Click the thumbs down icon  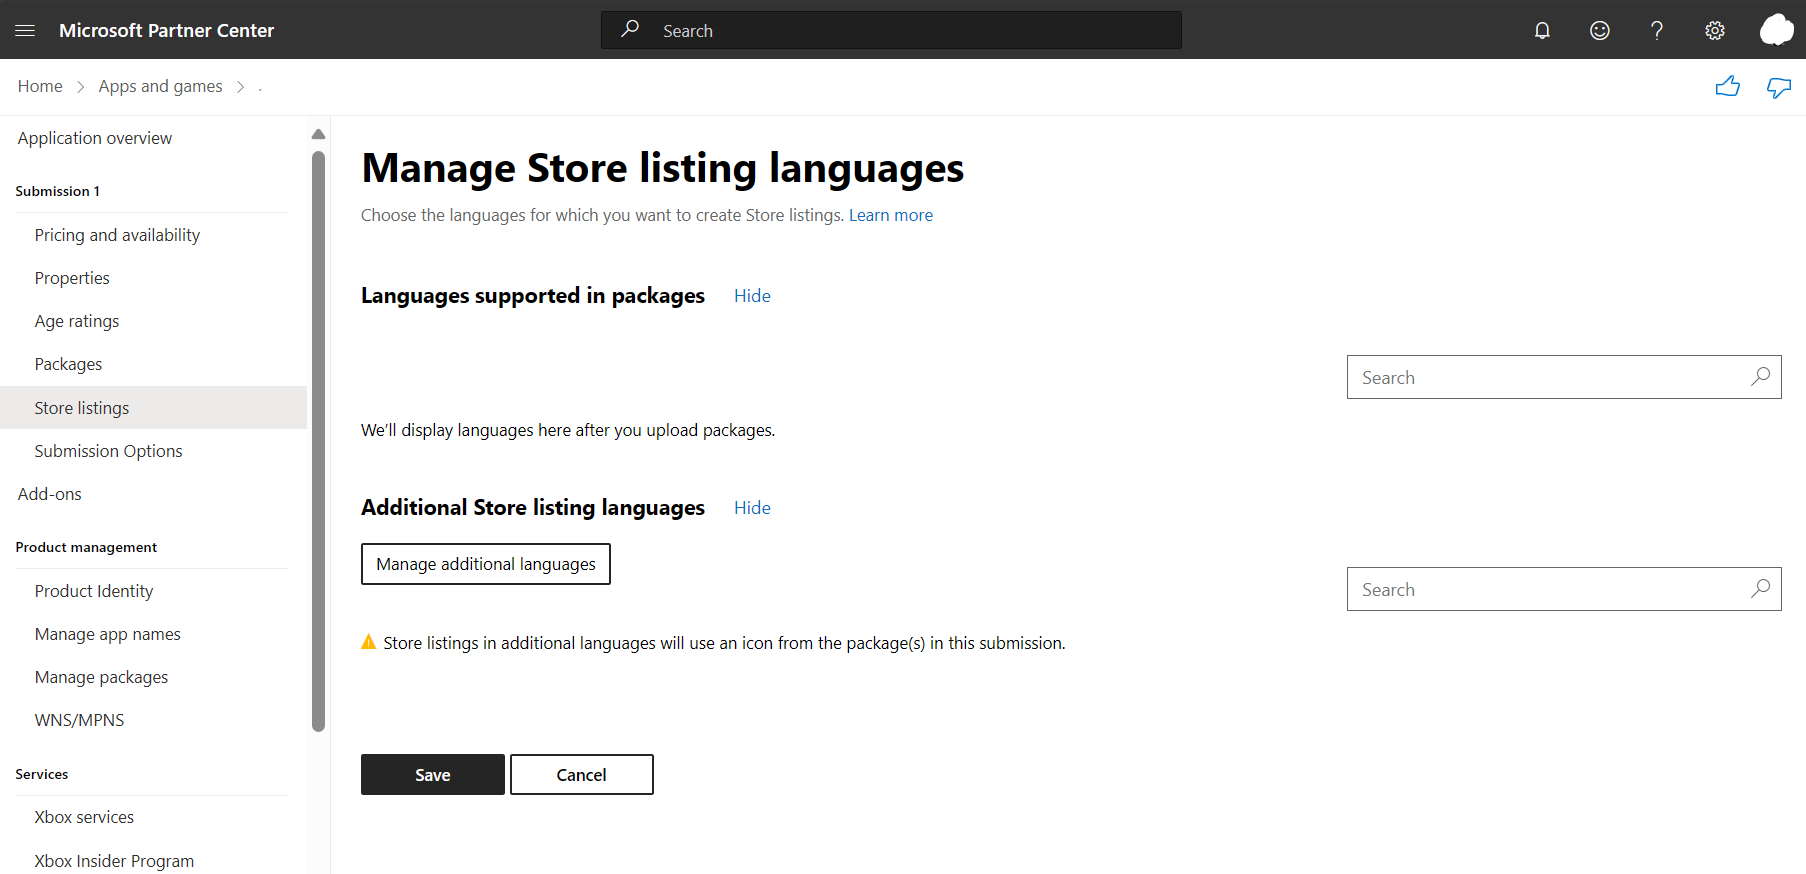click(1779, 88)
